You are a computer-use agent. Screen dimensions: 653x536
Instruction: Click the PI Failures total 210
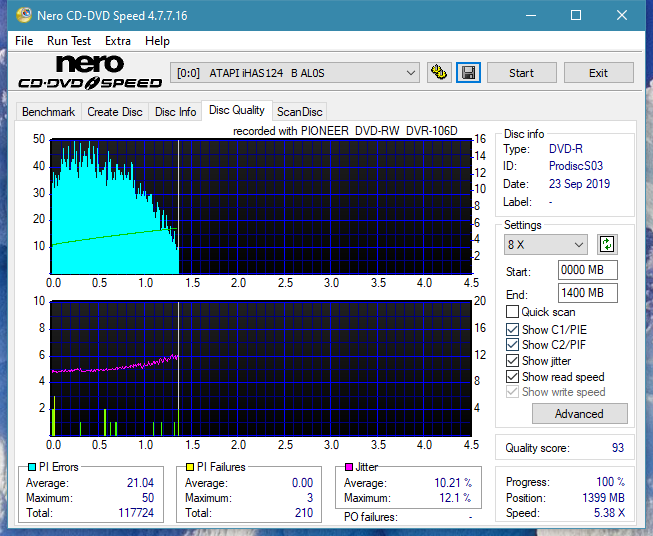pyautogui.click(x=304, y=513)
